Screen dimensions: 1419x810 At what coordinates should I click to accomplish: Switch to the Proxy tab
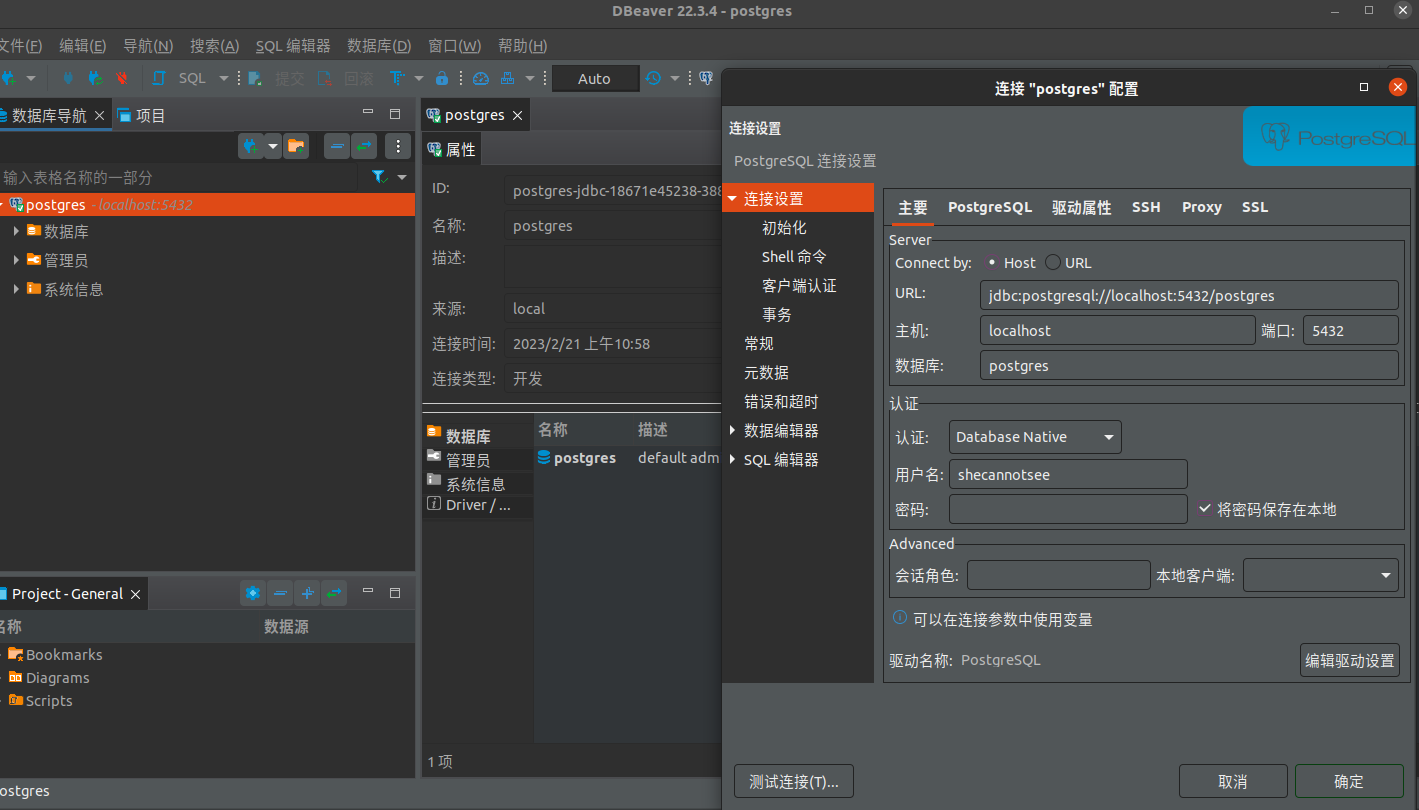(x=1202, y=207)
